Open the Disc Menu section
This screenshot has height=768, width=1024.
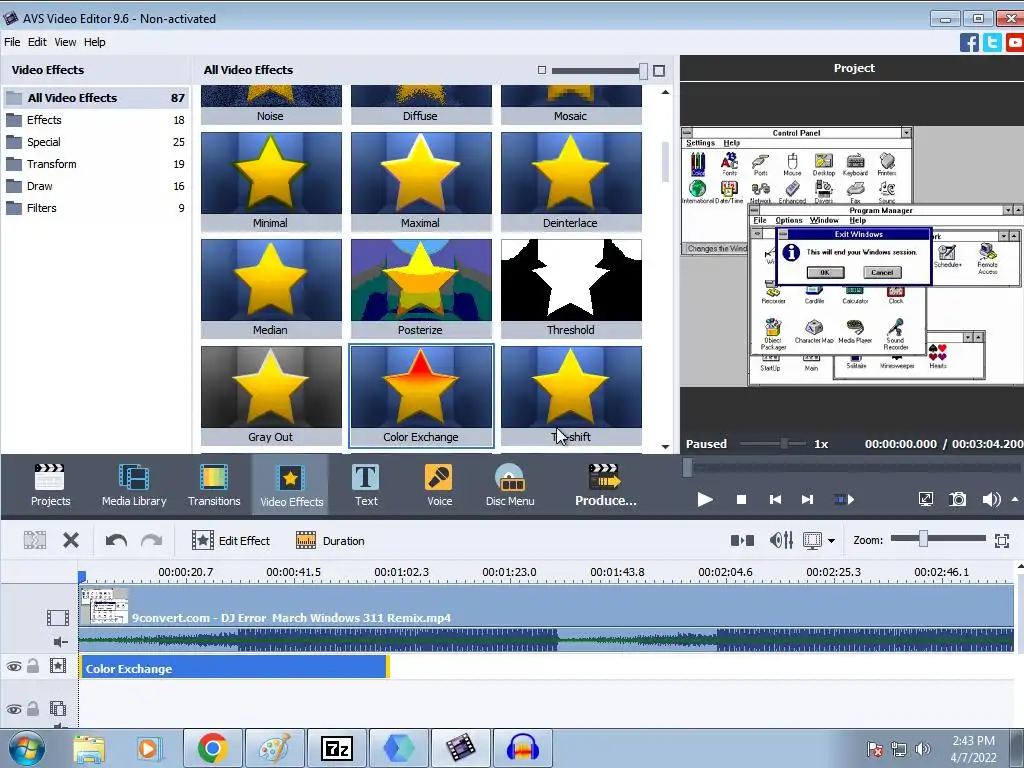pos(510,485)
